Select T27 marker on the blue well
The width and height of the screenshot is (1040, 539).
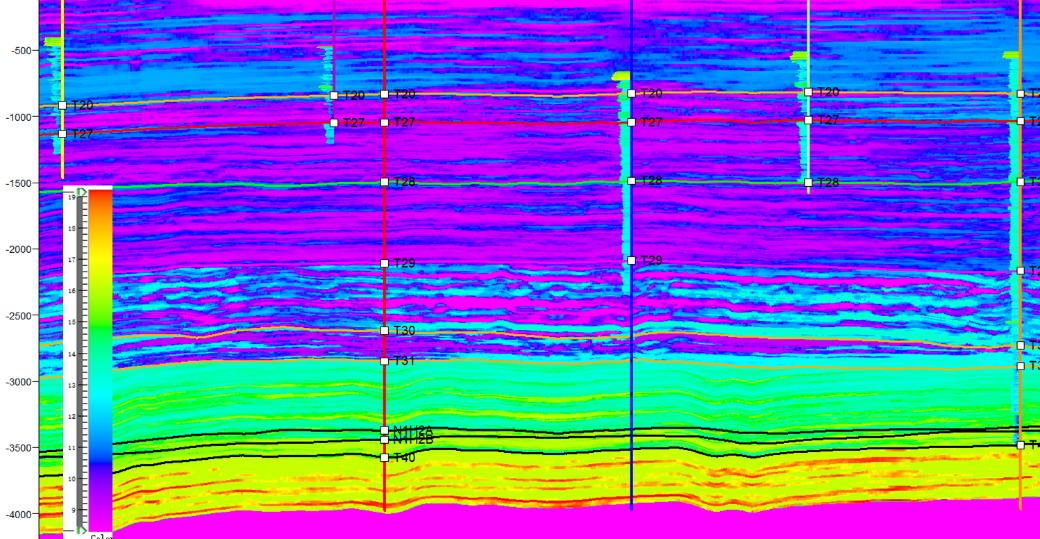(631, 122)
